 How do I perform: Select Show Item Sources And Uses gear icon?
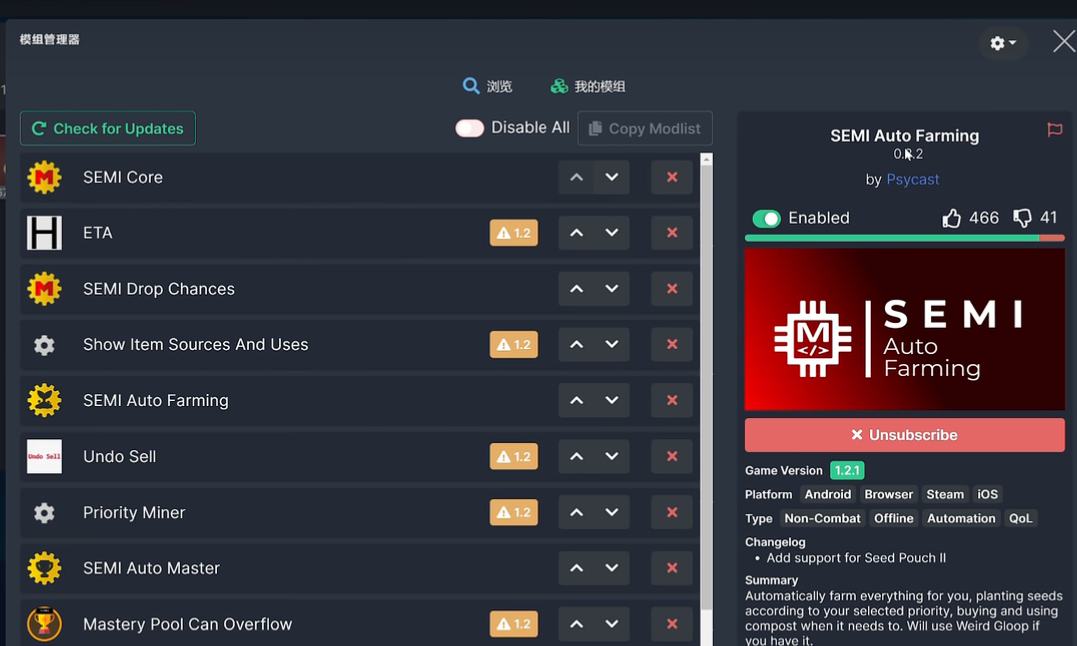tap(44, 345)
